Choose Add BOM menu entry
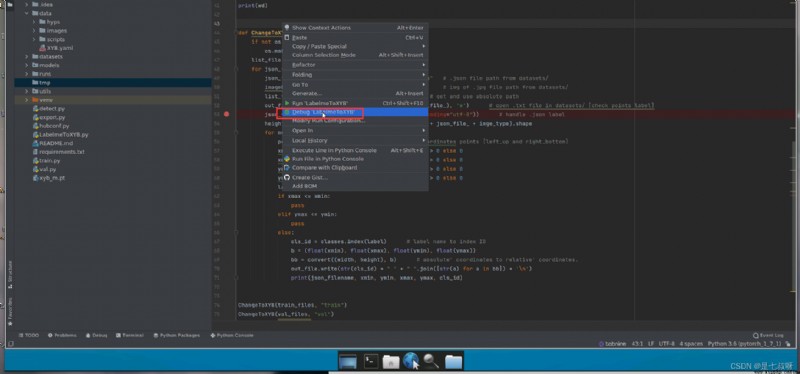The height and width of the screenshot is (374, 800). [x=355, y=186]
